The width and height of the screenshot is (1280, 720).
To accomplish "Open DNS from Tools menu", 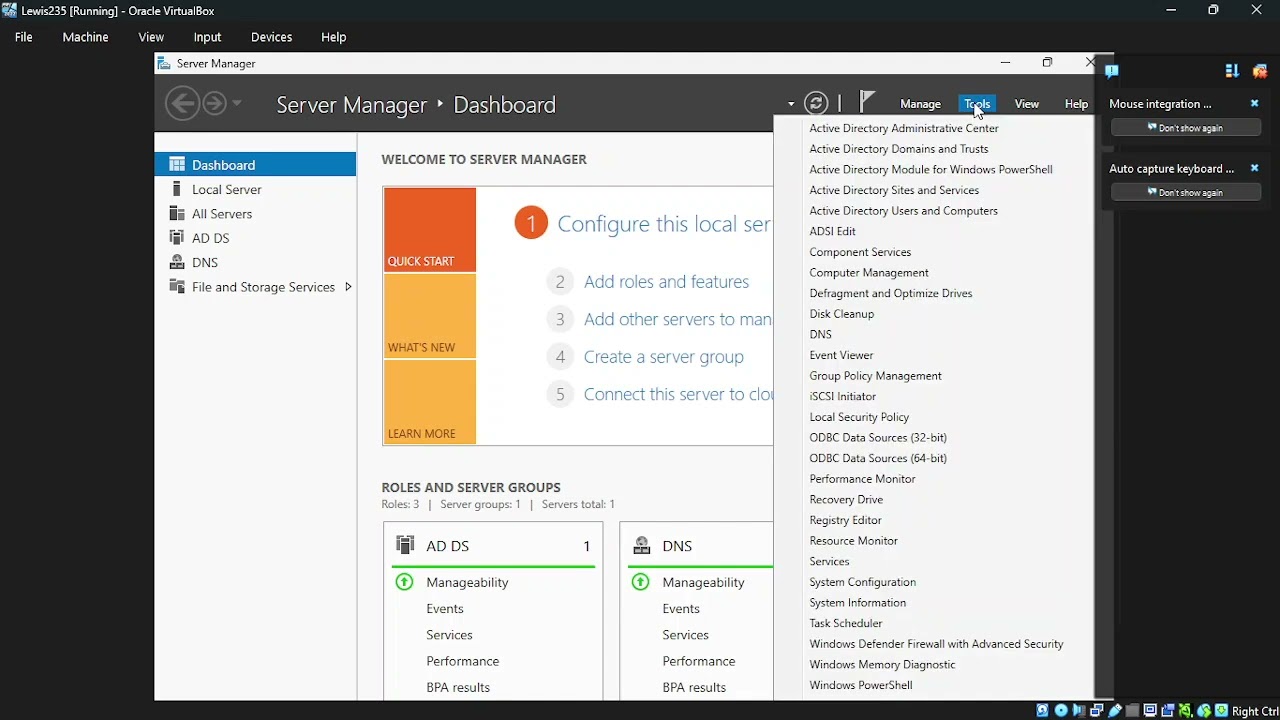I will pyautogui.click(x=820, y=334).
